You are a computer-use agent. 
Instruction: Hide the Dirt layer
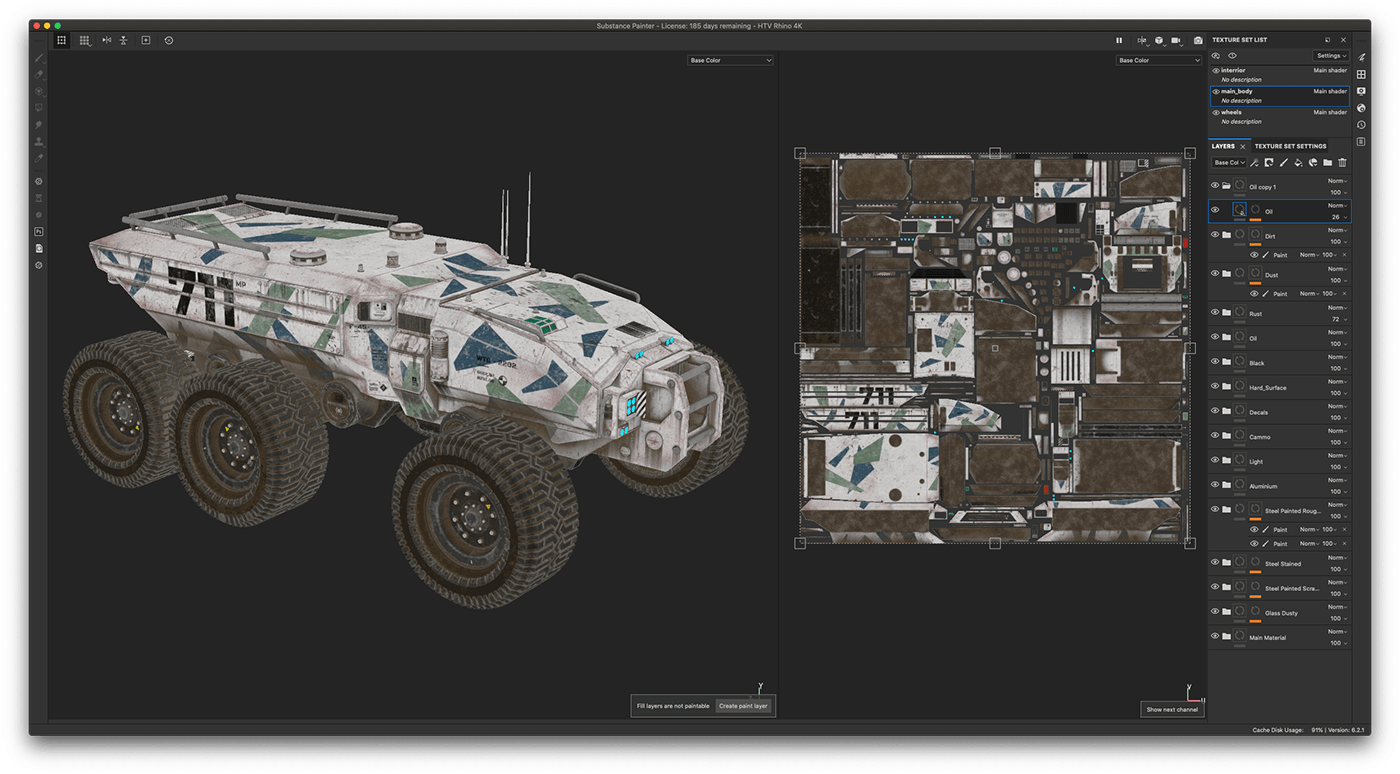[x=1216, y=235]
